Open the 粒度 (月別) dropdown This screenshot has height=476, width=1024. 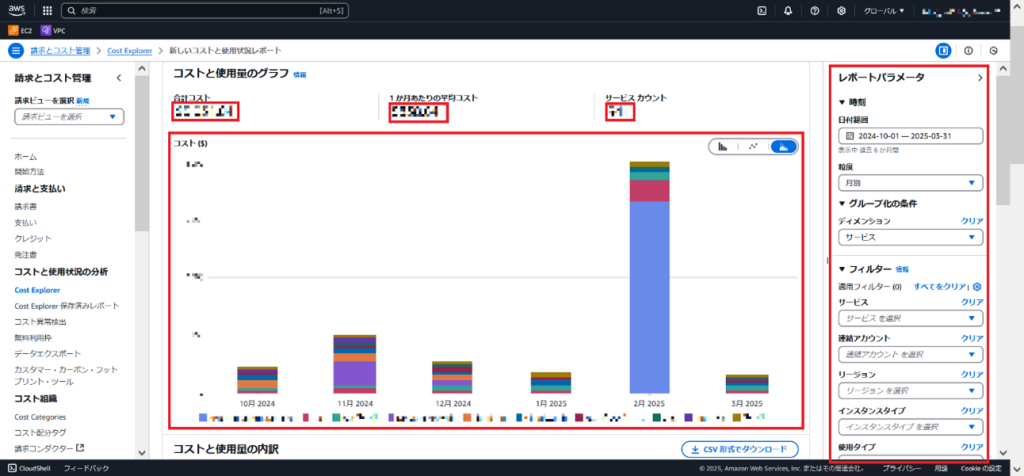(x=911, y=183)
